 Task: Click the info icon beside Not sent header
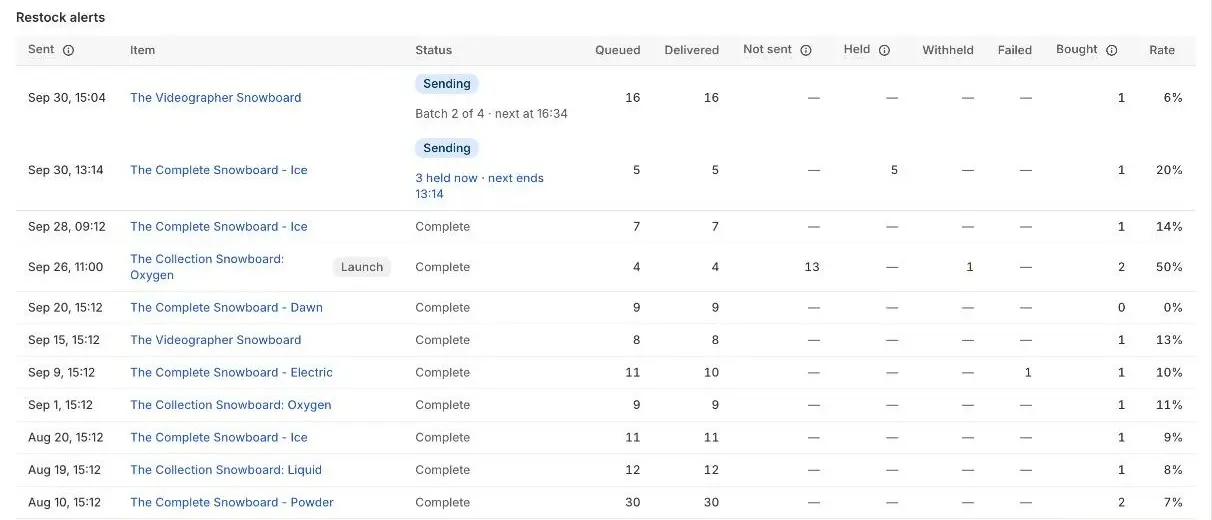click(x=806, y=50)
